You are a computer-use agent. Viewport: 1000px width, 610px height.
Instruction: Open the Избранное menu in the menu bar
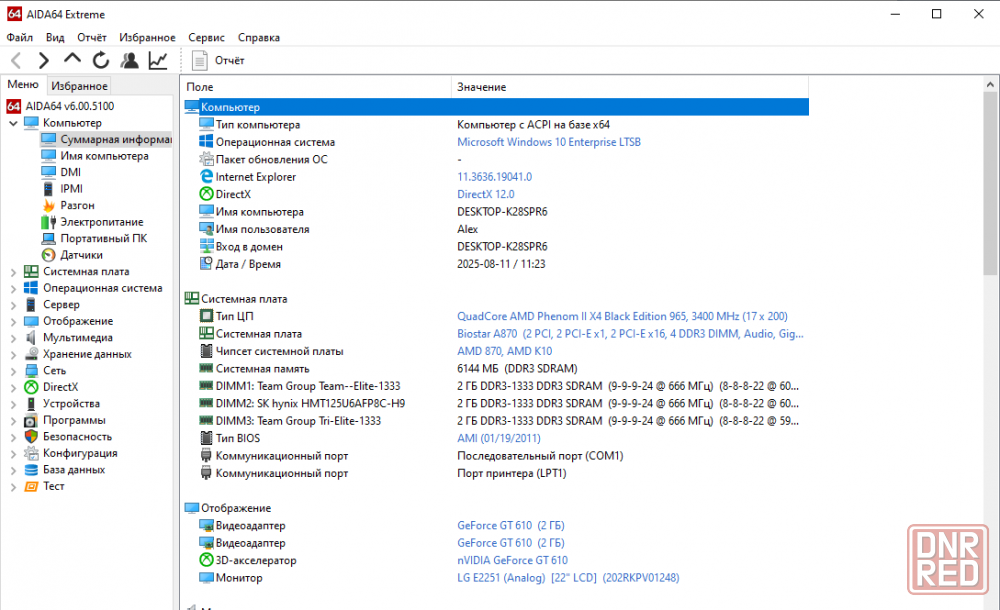point(147,38)
